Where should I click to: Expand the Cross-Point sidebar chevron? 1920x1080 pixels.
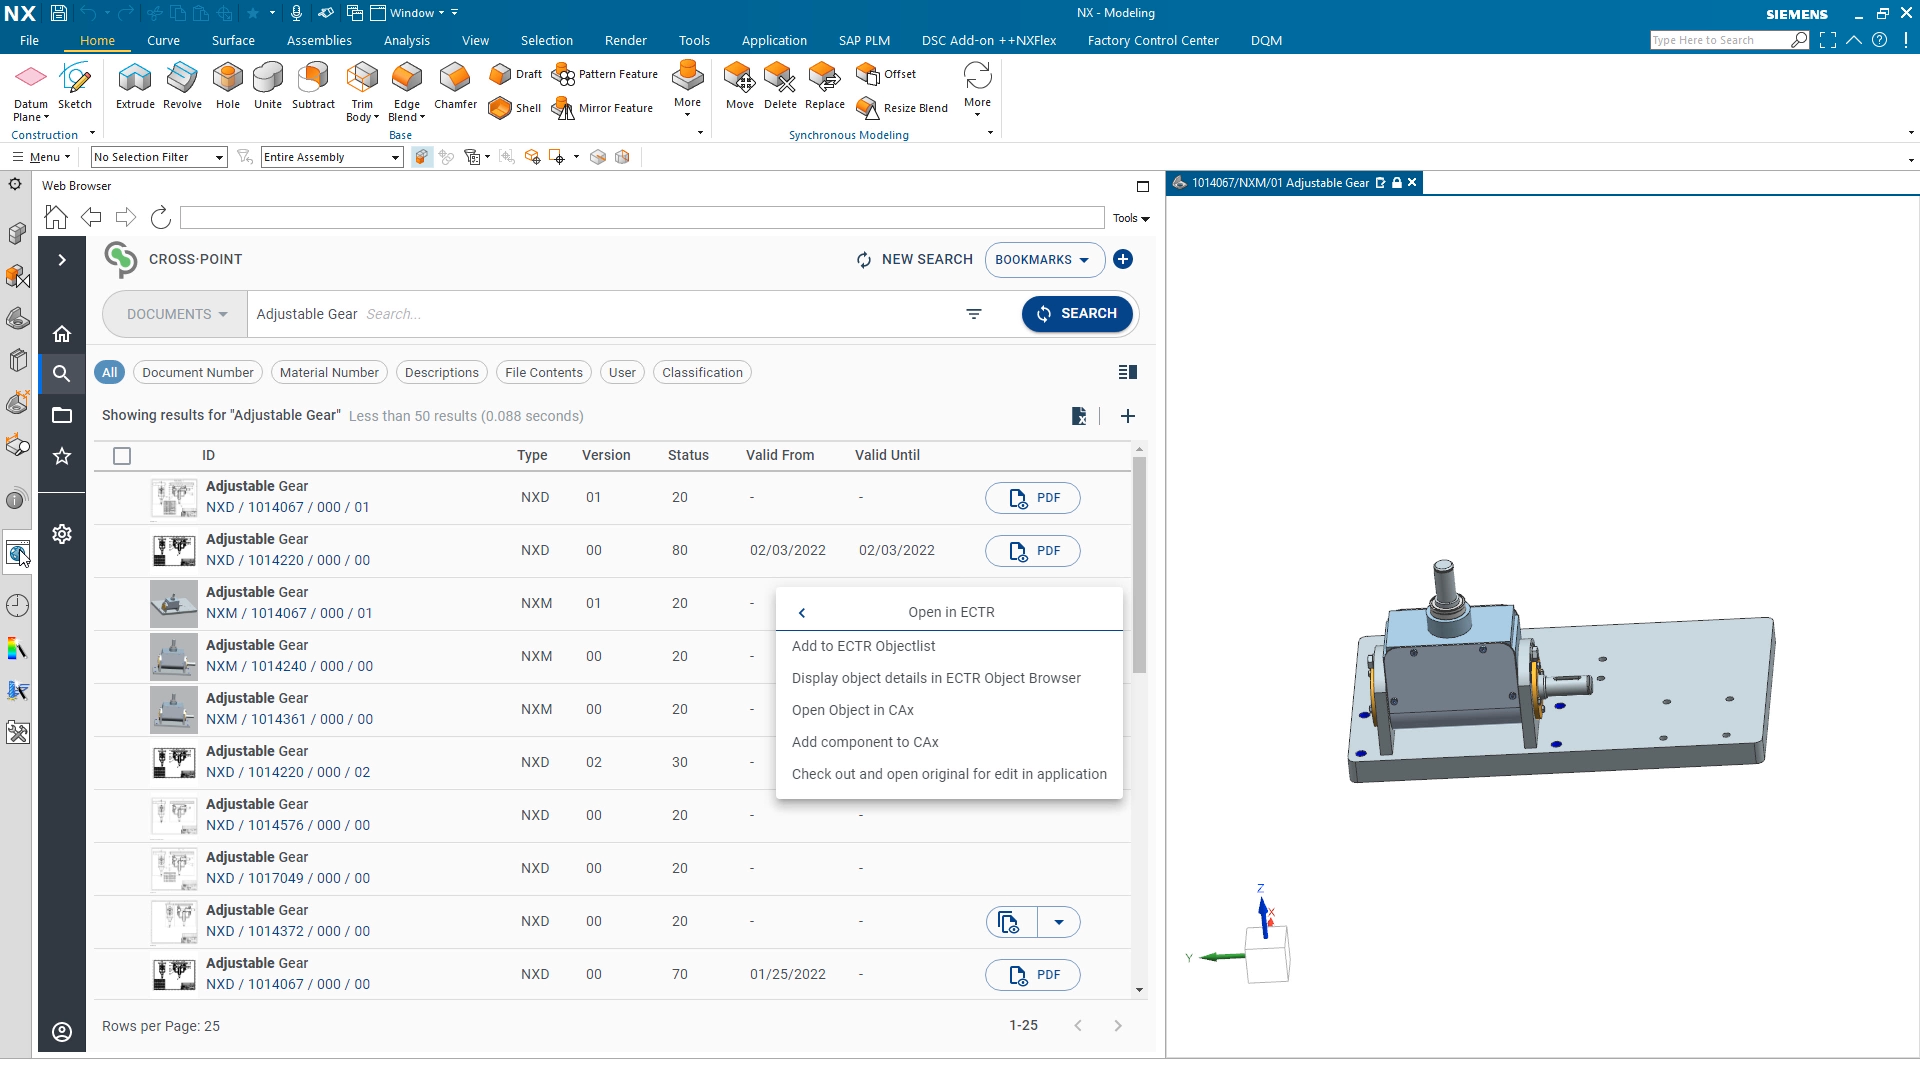[62, 260]
